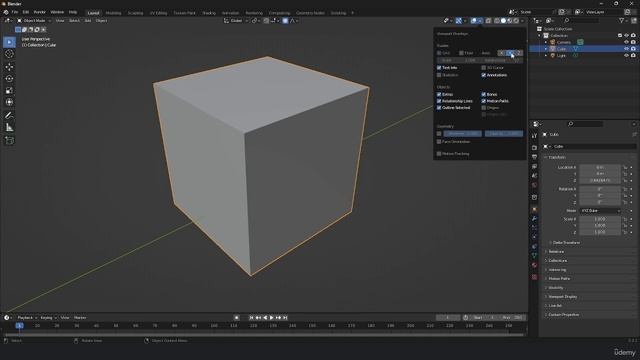This screenshot has width=640, height=360.
Task: Toggle the Bones overlay checkbox
Action: [484, 94]
